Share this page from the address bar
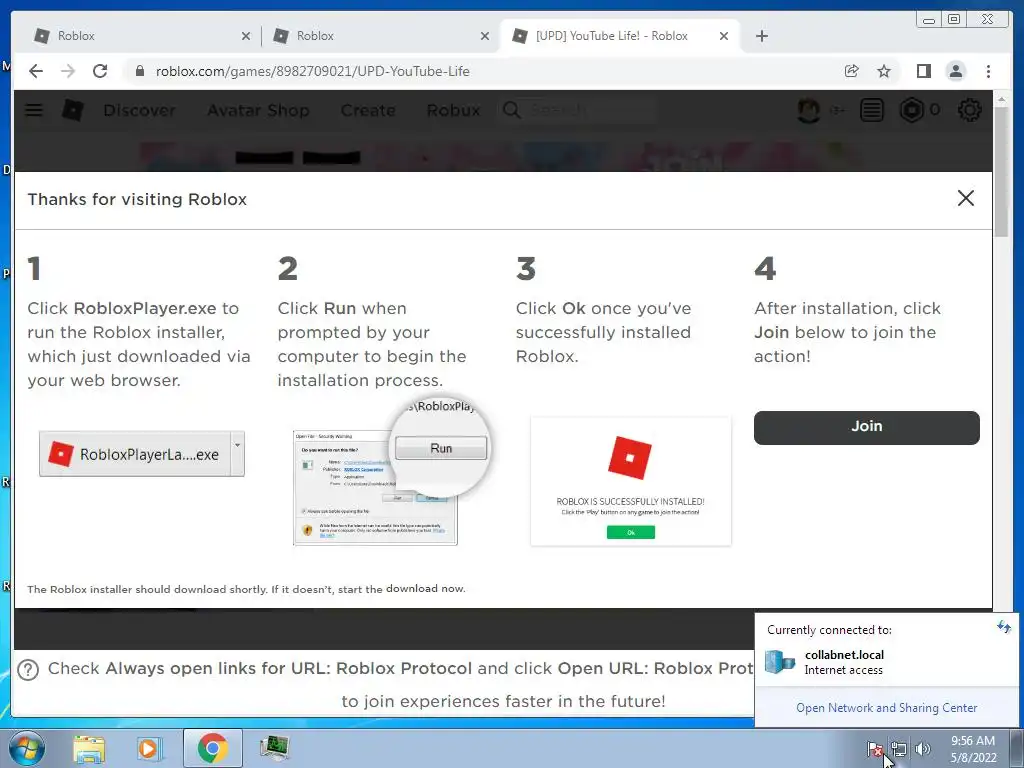The width and height of the screenshot is (1024, 768). tap(852, 71)
